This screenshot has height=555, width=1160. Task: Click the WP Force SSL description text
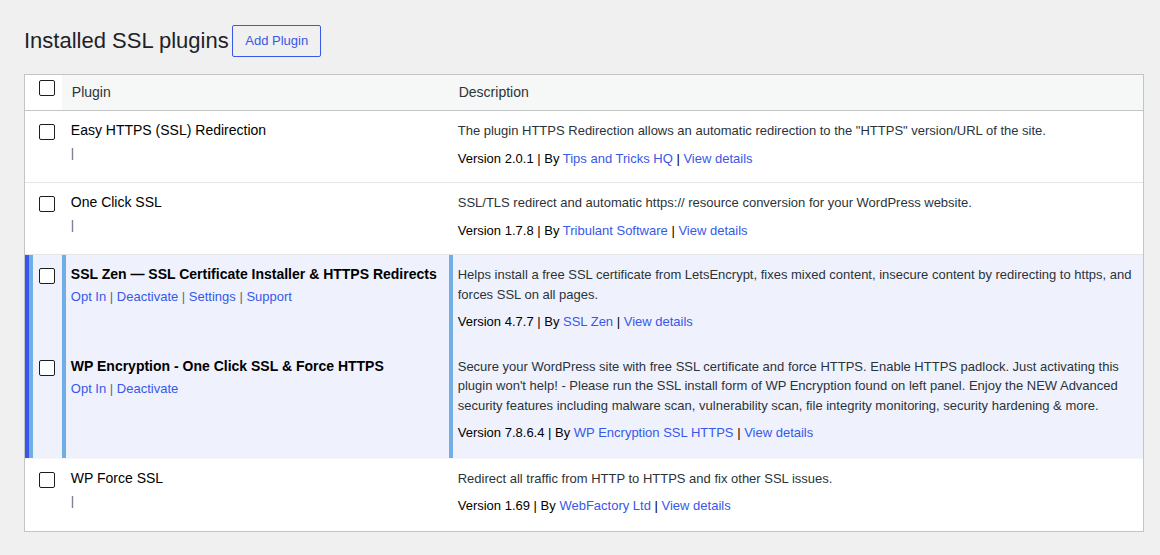pyautogui.click(x=645, y=478)
